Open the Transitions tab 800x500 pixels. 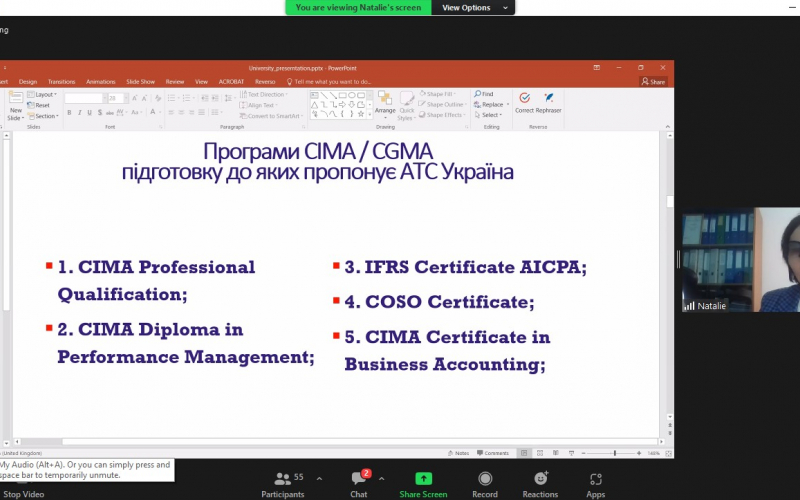(61, 82)
